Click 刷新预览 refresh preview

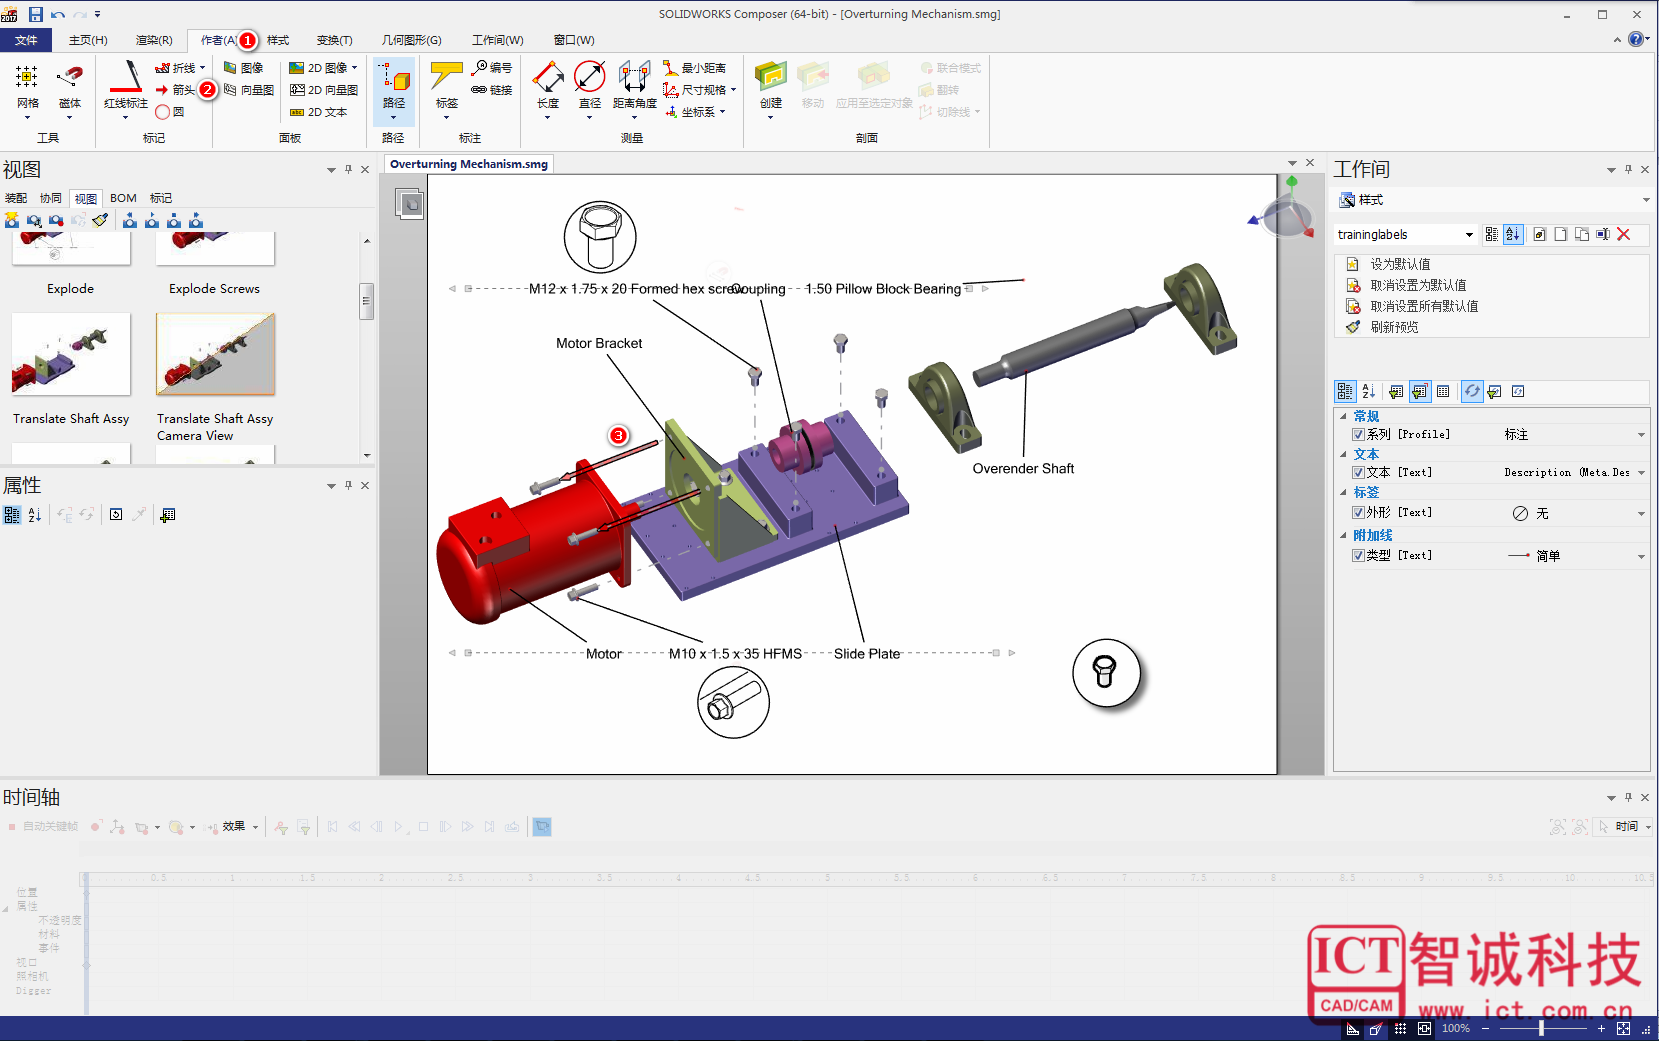pyautogui.click(x=1394, y=327)
